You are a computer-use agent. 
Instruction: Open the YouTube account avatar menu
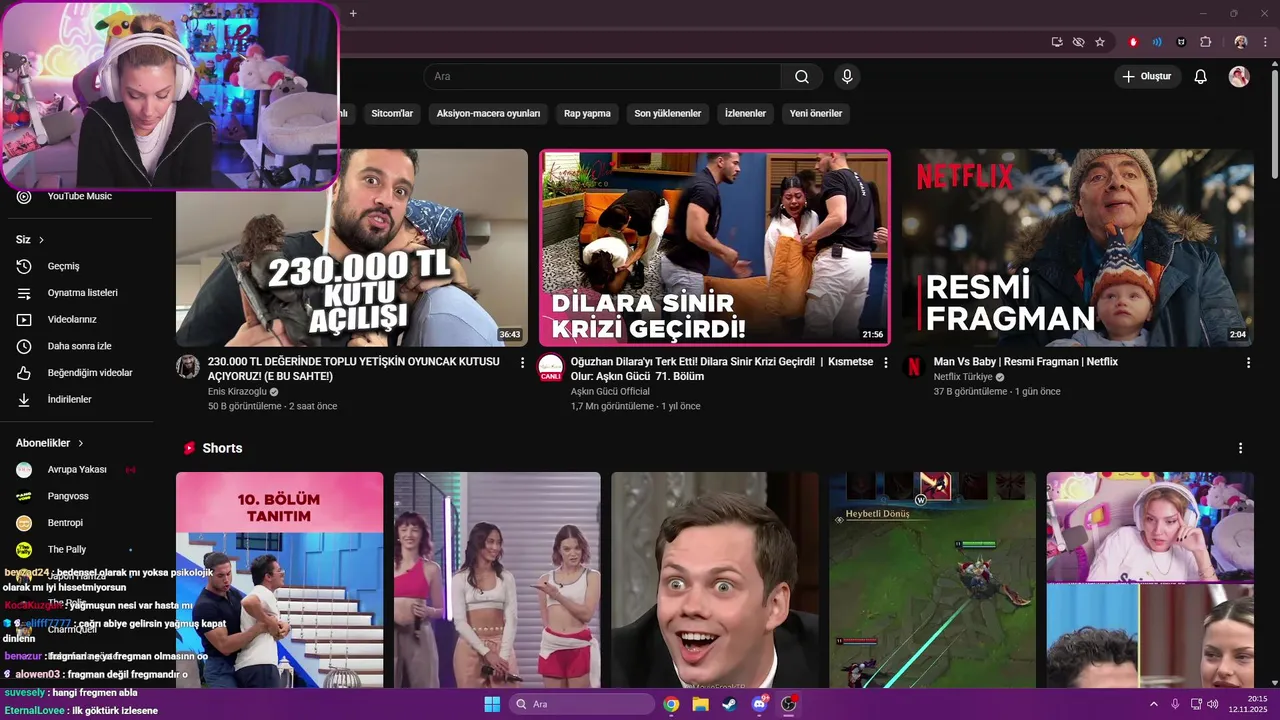1239,77
